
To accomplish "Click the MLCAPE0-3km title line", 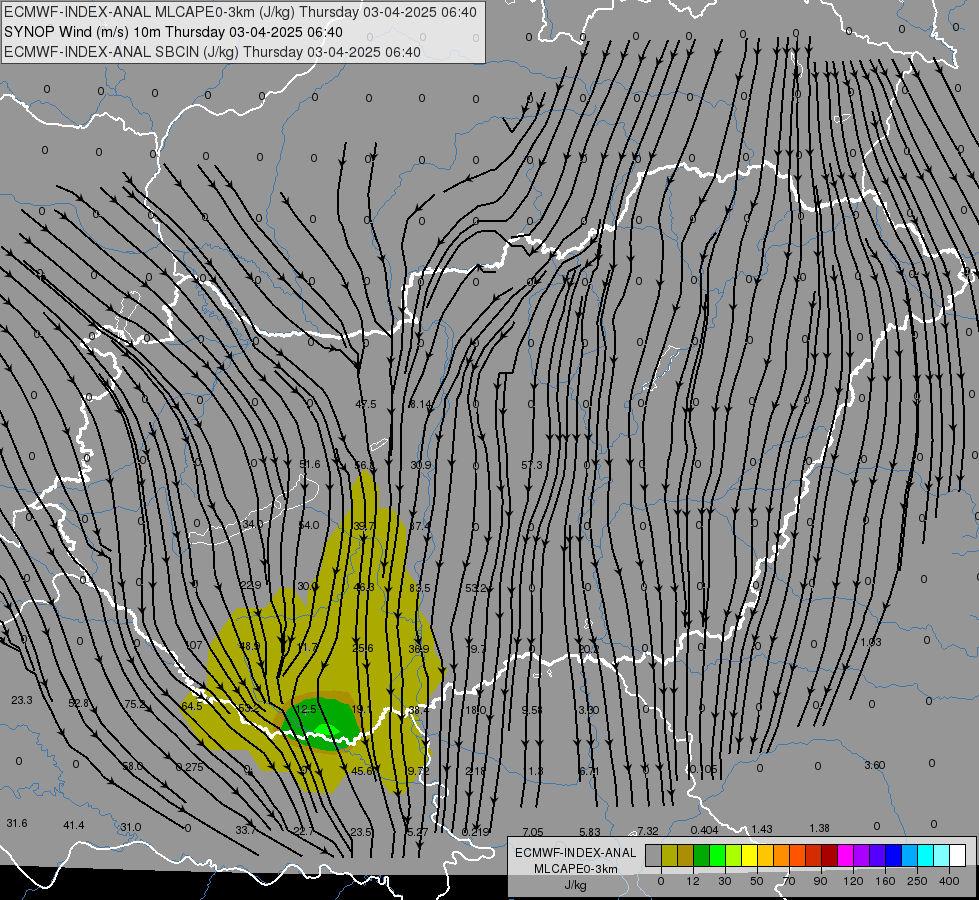I will [x=240, y=12].
